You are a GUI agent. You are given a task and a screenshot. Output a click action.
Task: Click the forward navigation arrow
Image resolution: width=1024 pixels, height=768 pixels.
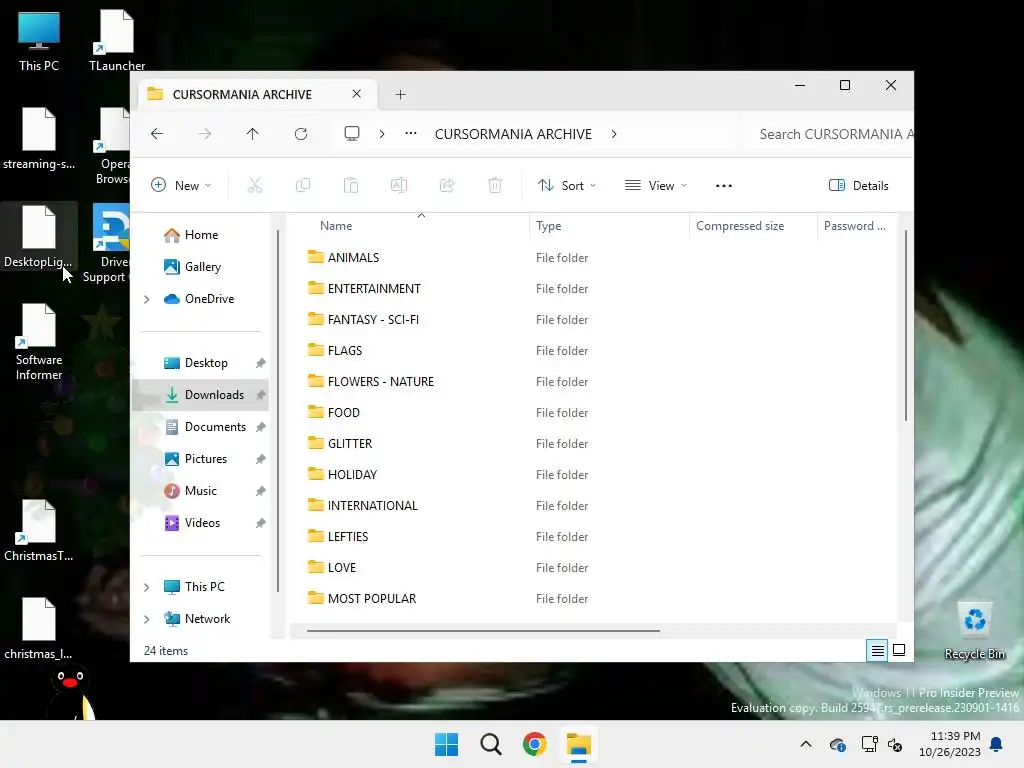[x=204, y=134]
